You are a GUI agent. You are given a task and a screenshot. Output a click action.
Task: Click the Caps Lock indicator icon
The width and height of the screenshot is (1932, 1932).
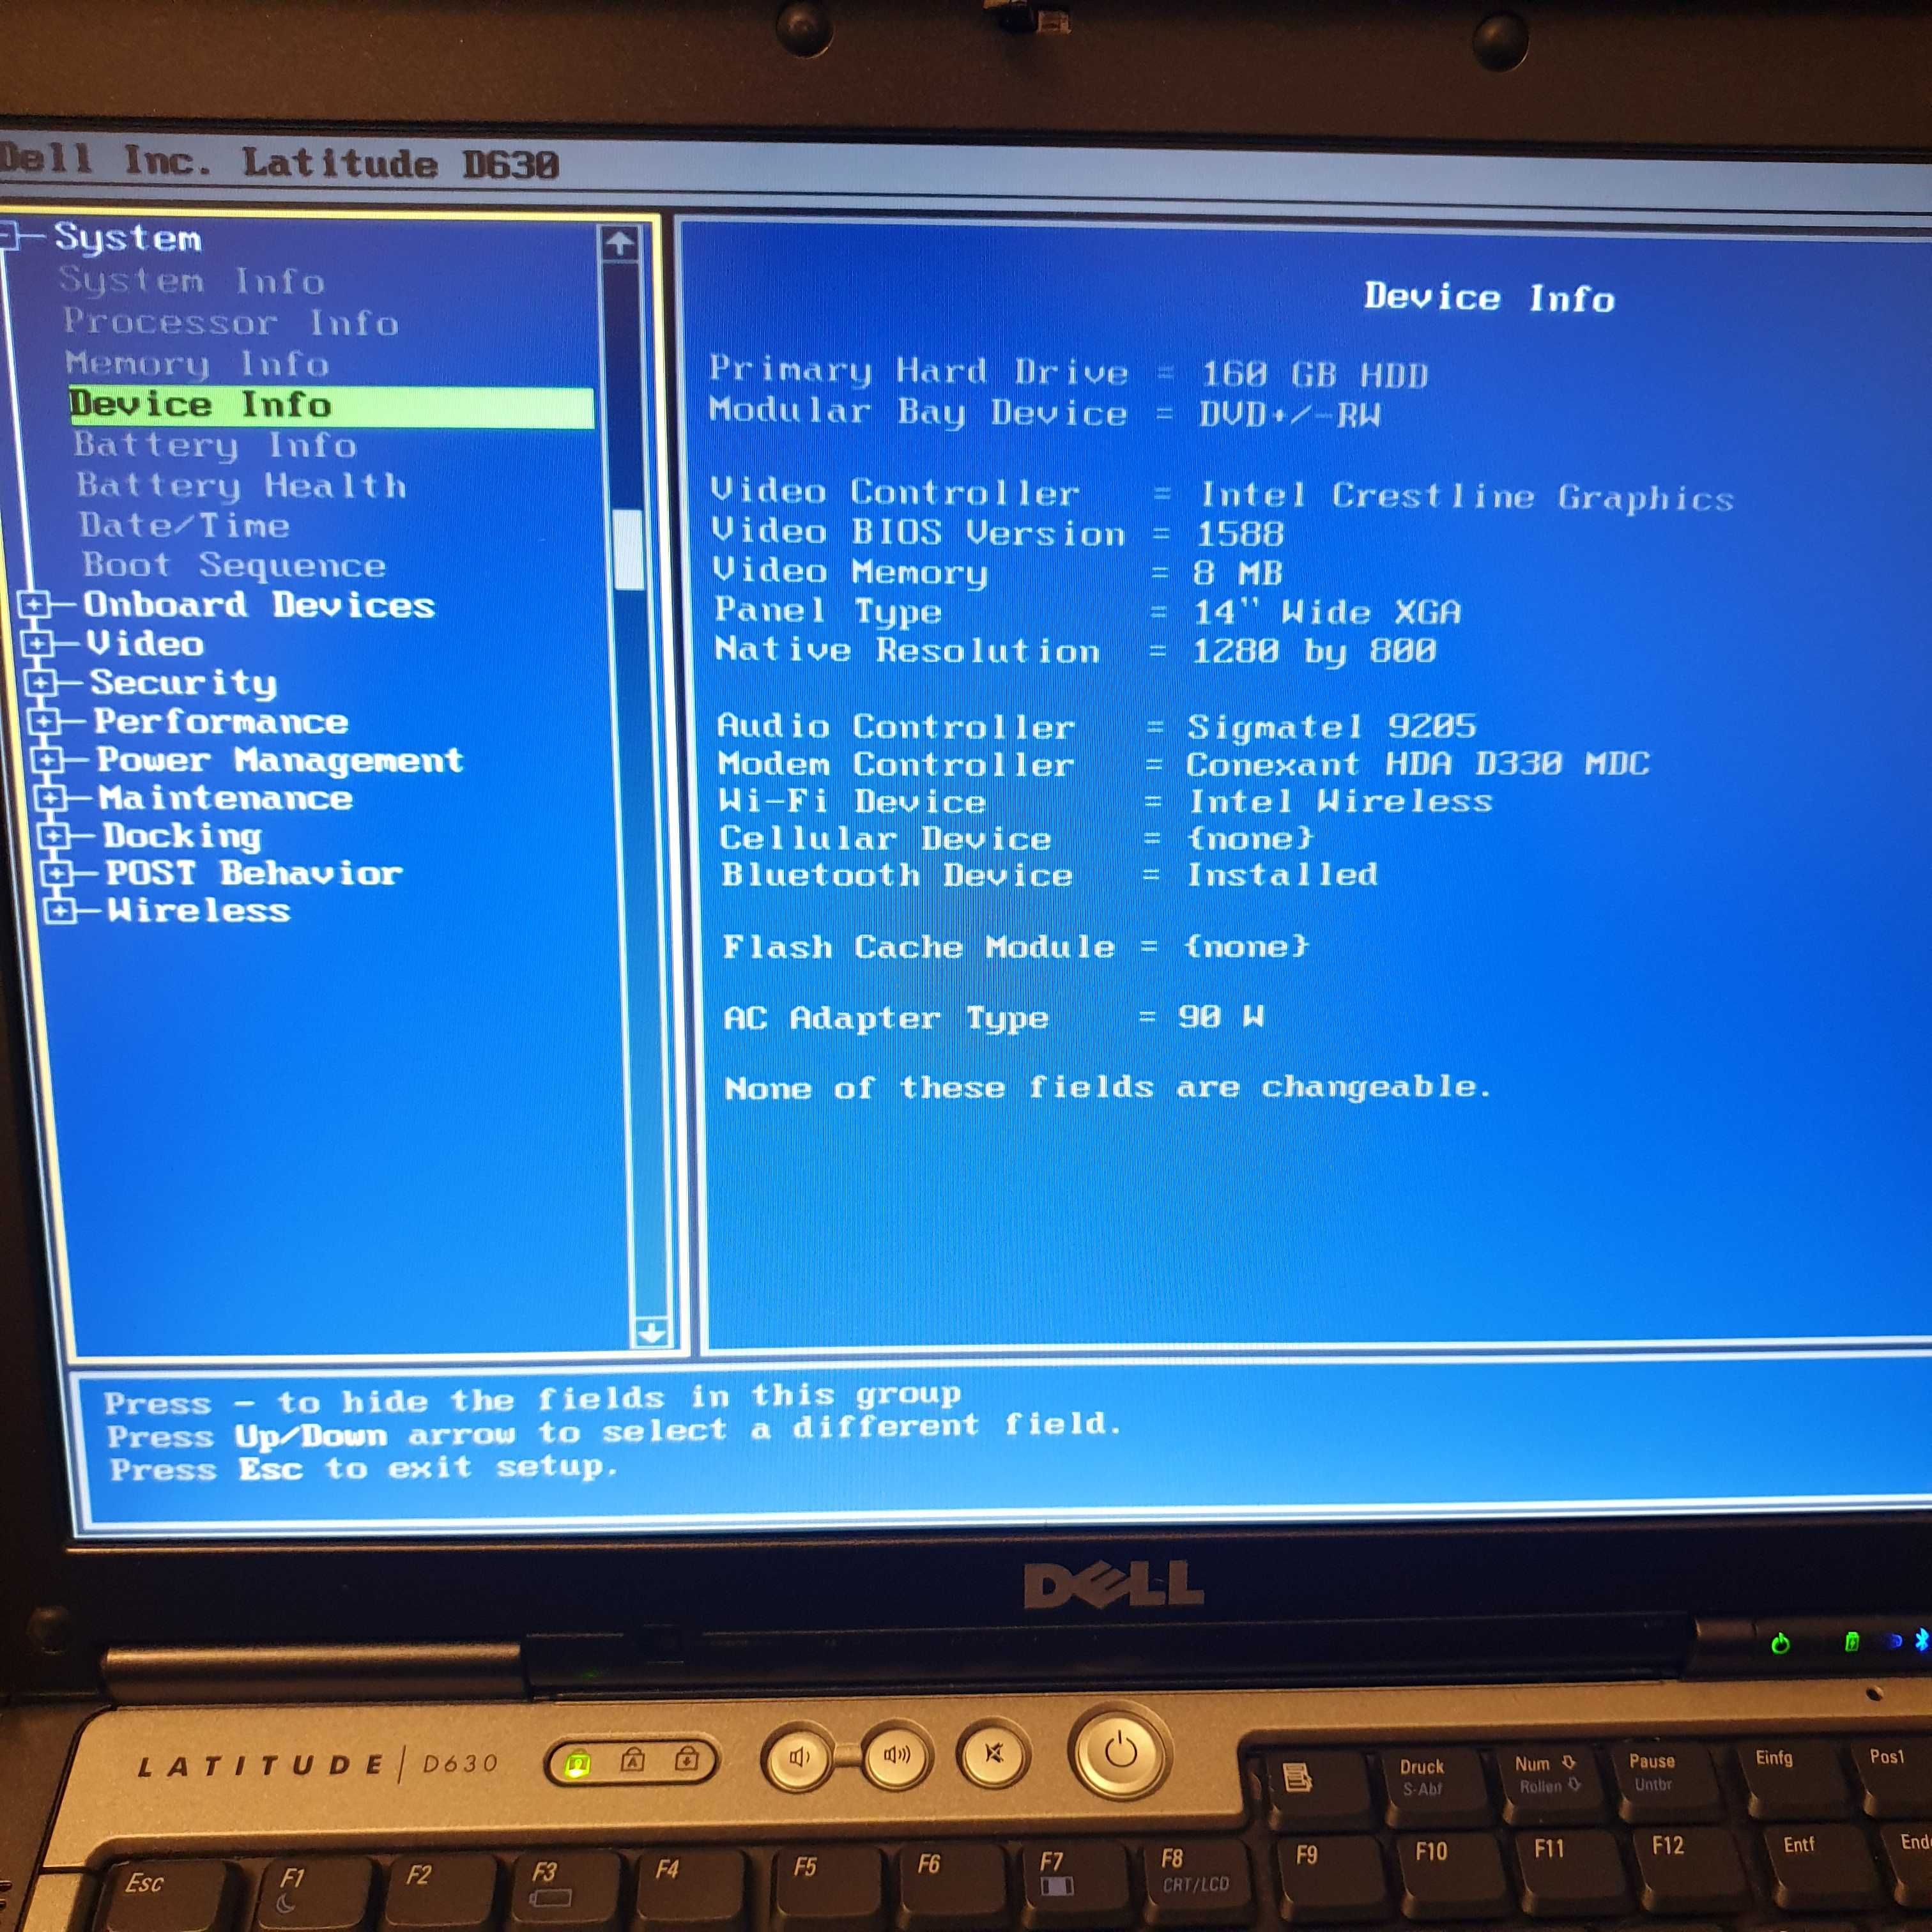(x=632, y=1761)
